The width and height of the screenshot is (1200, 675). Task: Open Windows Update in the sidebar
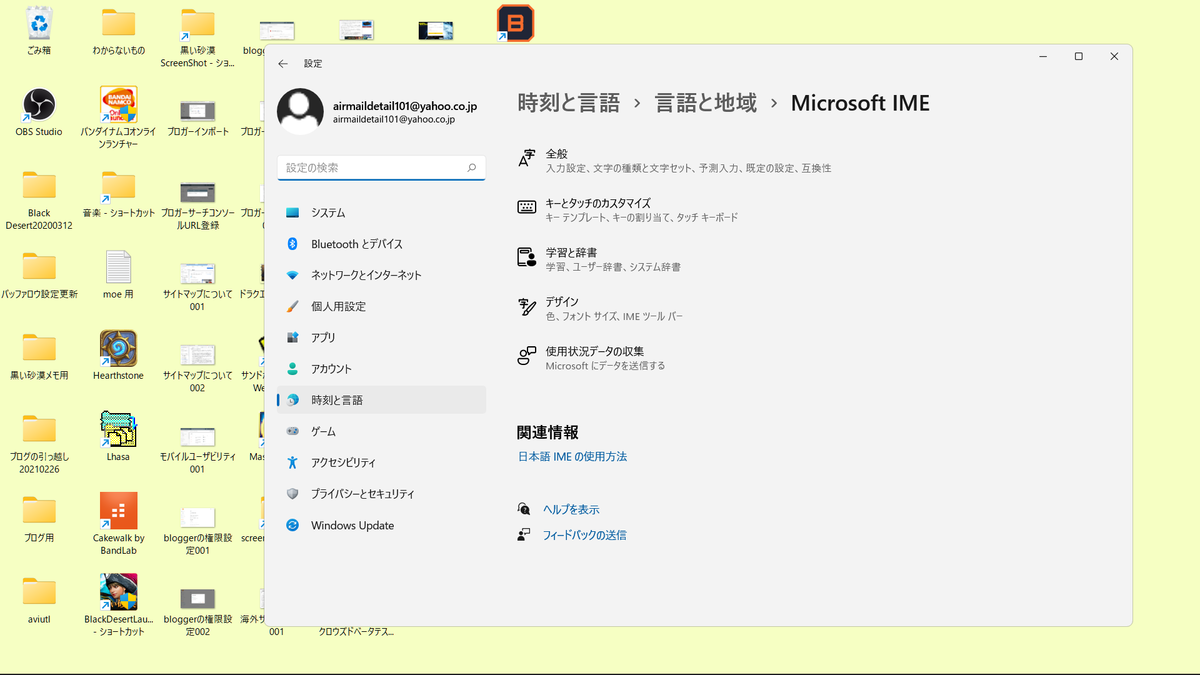click(x=381, y=525)
